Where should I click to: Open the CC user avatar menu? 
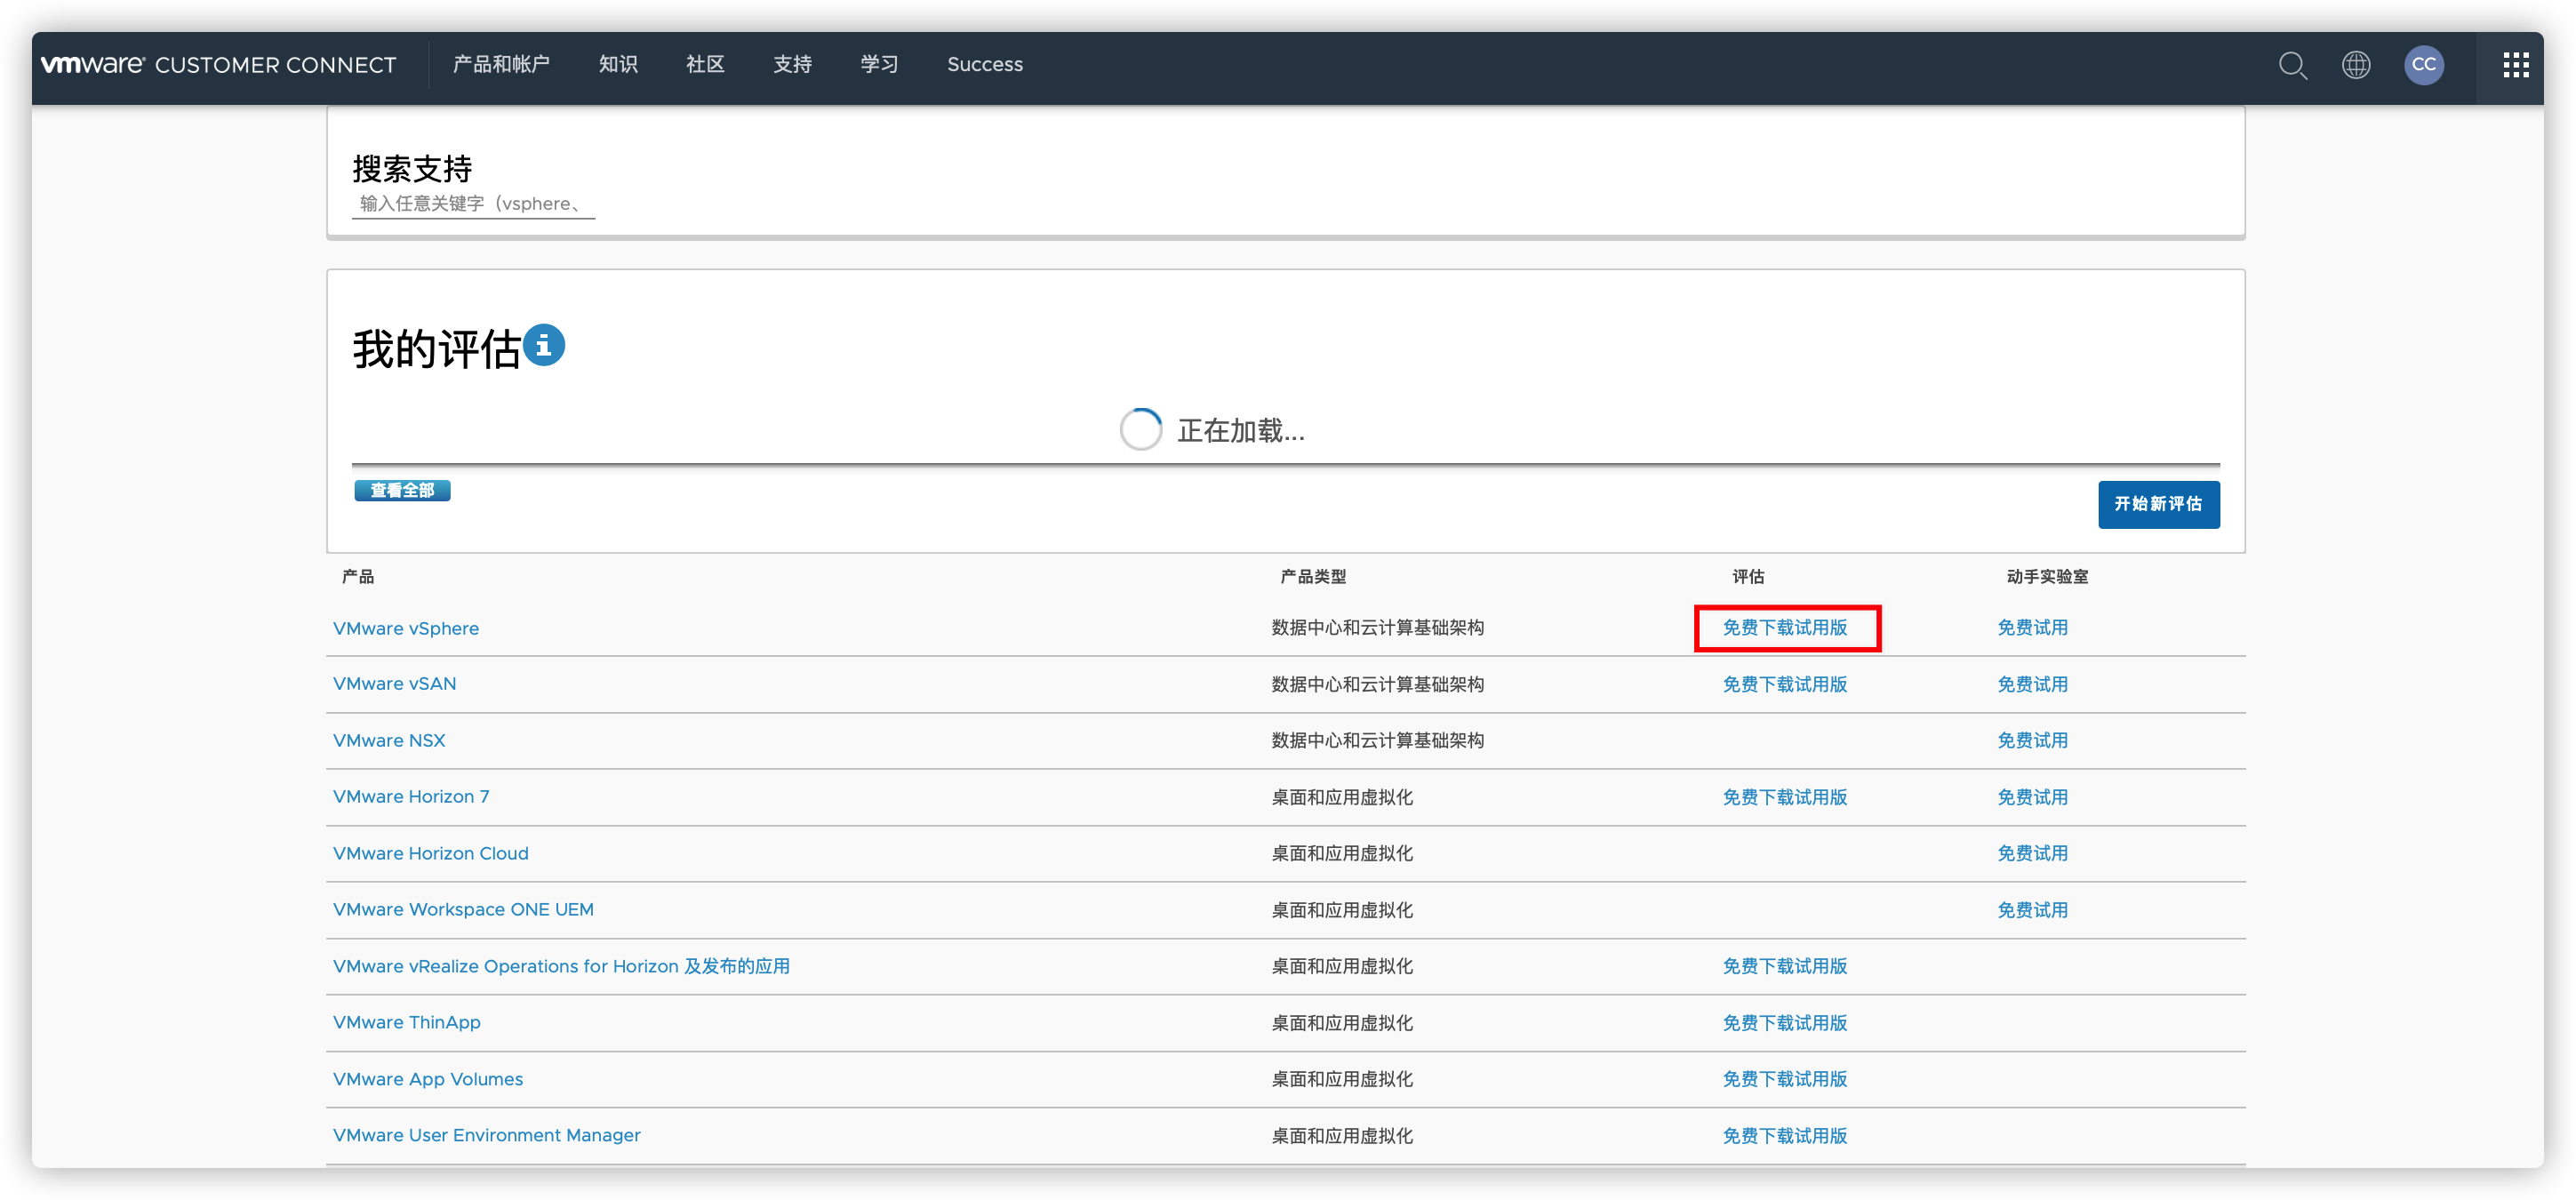click(x=2423, y=65)
